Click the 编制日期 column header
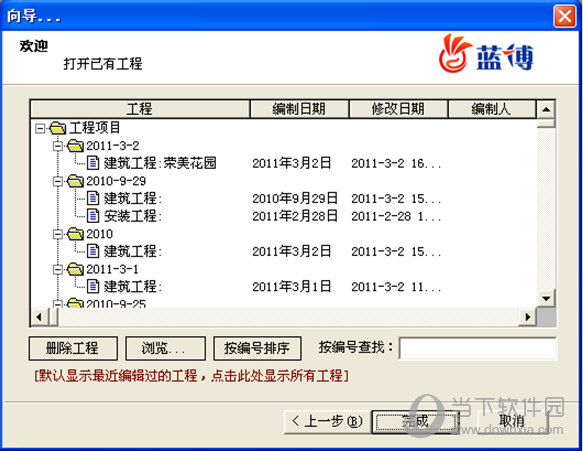 (299, 109)
